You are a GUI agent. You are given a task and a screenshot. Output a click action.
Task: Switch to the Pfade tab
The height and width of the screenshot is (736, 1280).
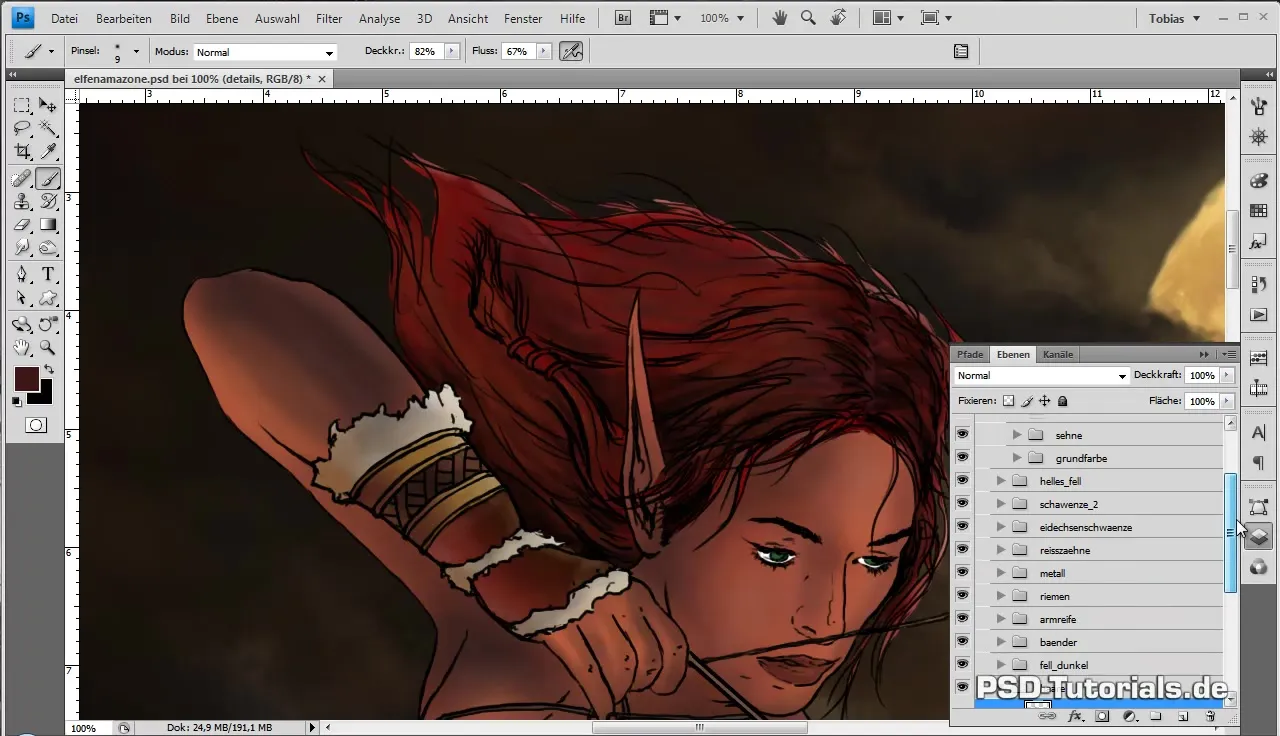click(x=970, y=354)
